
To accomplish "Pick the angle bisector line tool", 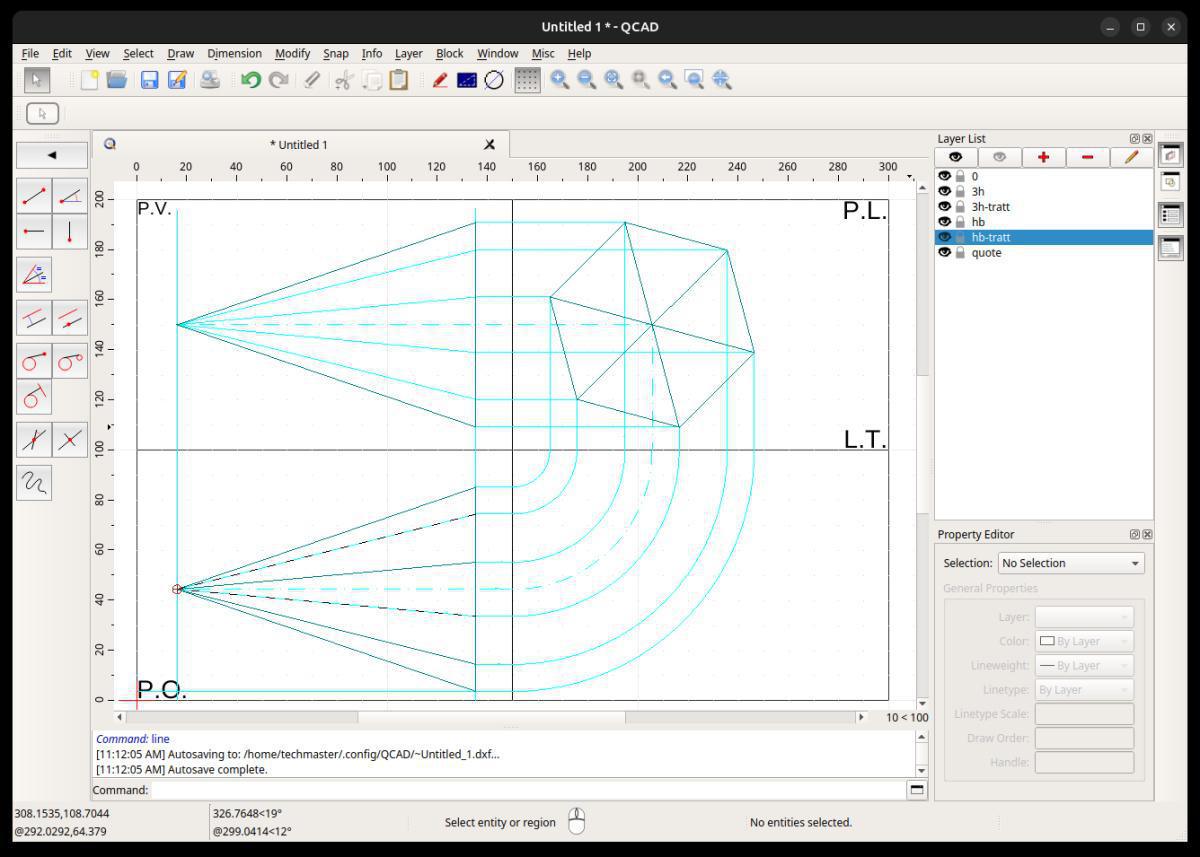I will tap(34, 274).
